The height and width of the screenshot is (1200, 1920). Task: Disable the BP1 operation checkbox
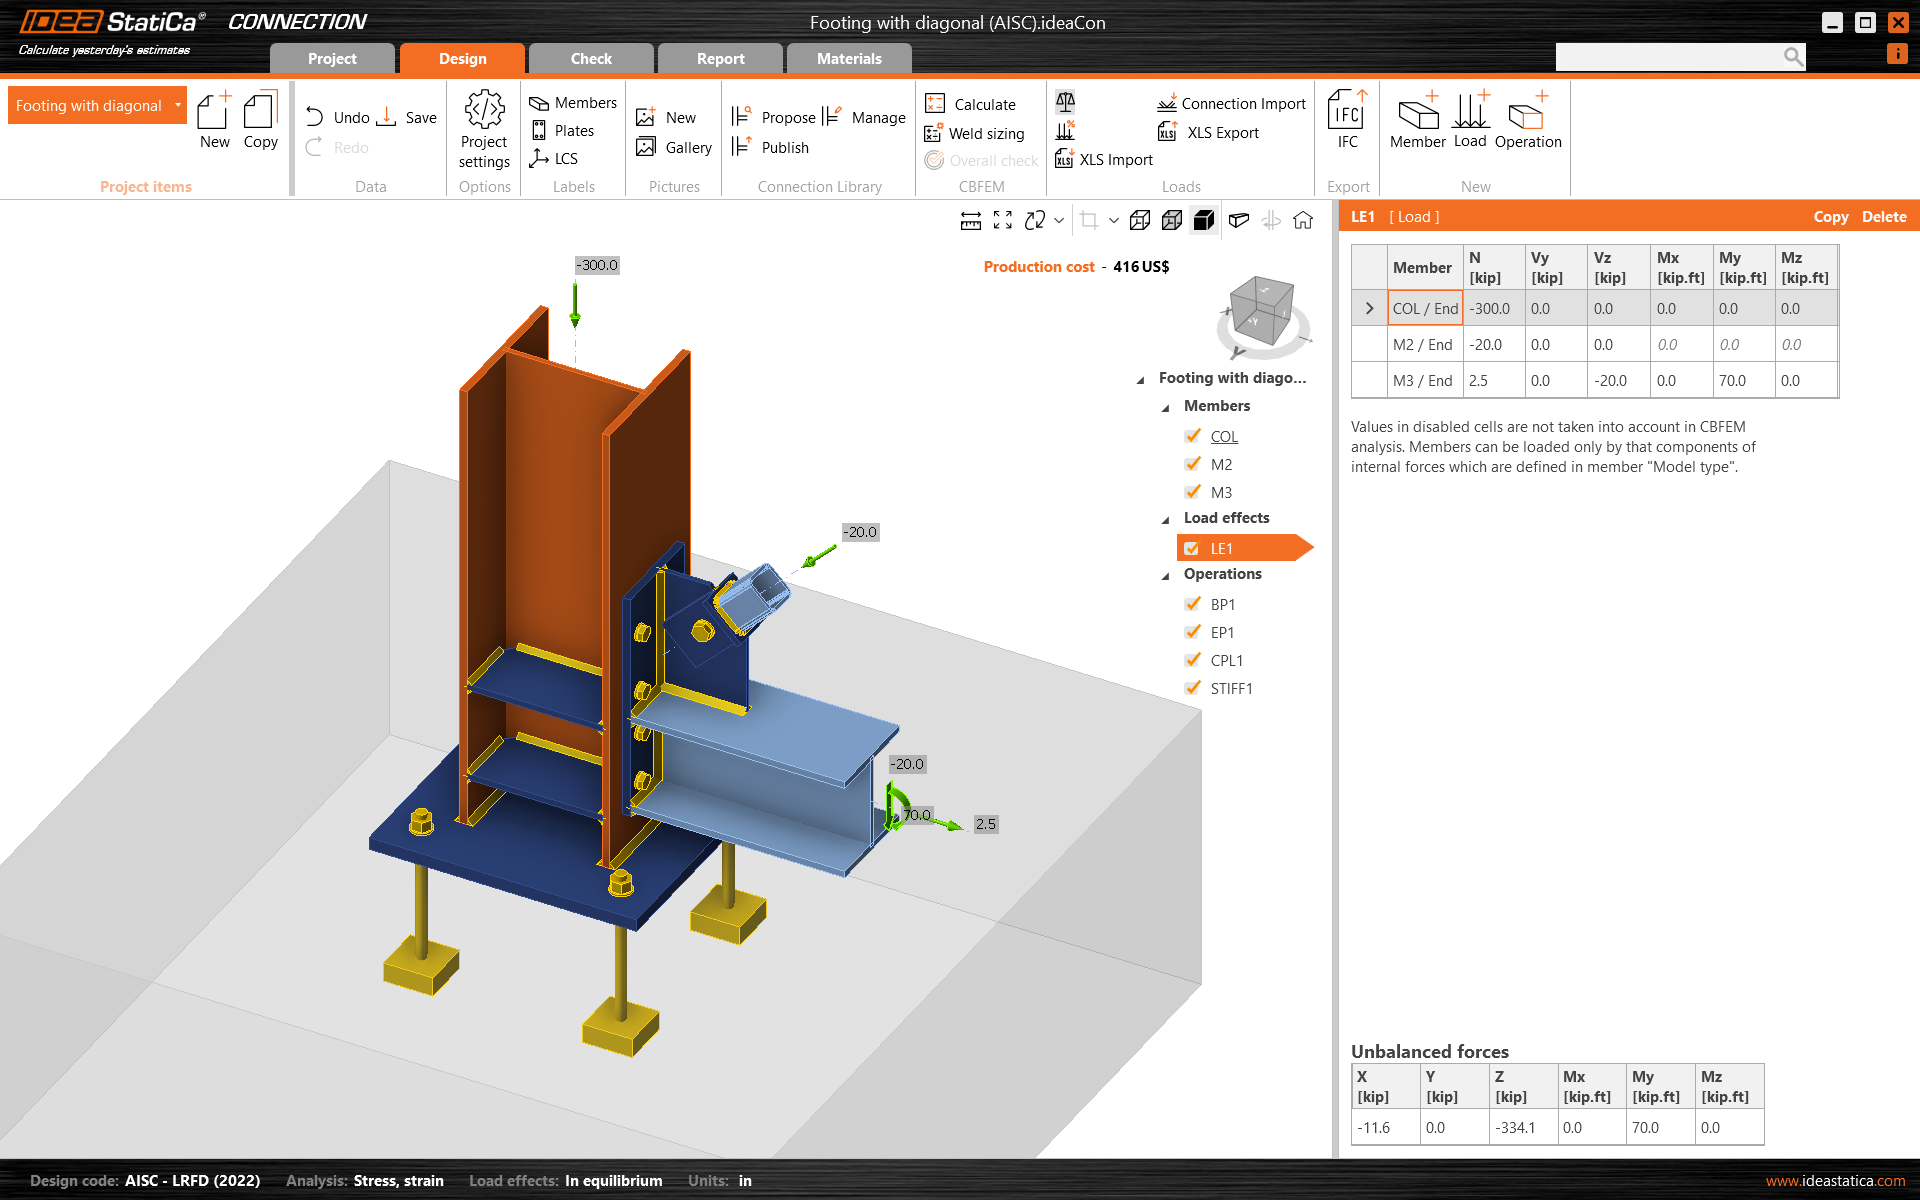point(1193,604)
